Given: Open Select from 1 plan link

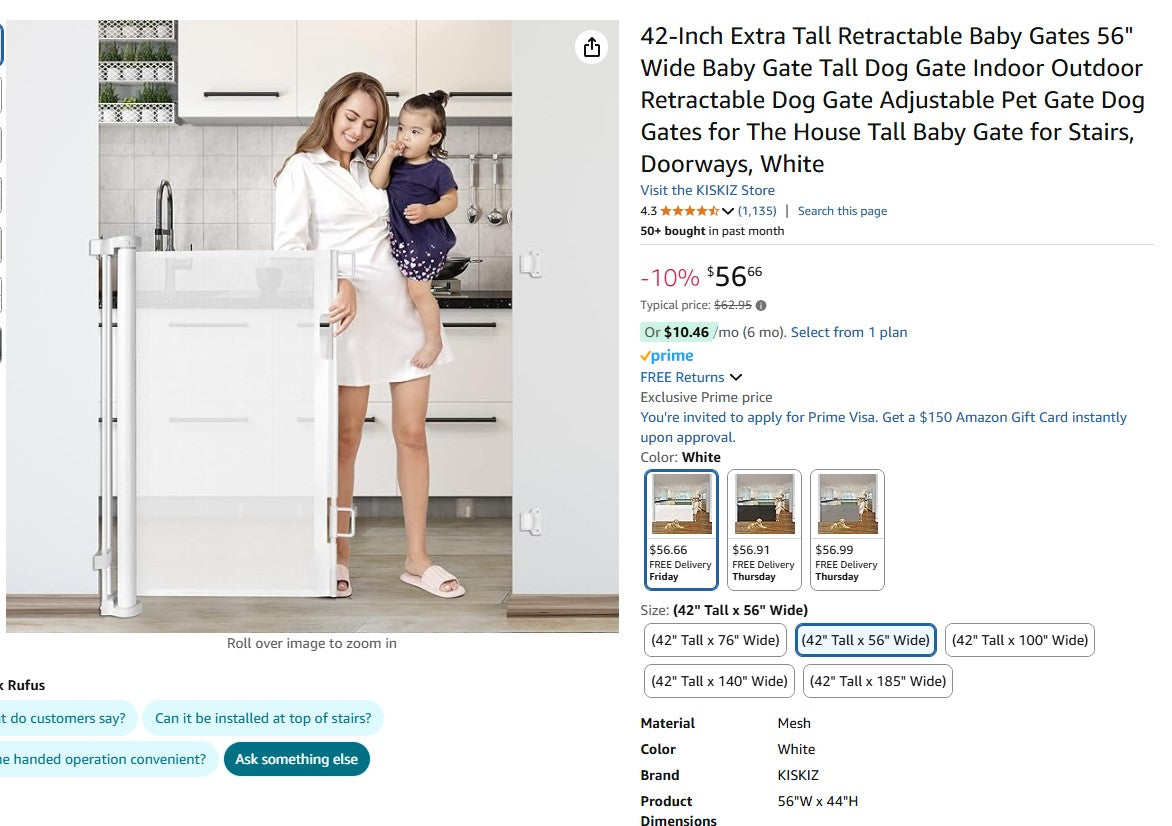Looking at the screenshot, I should pyautogui.click(x=849, y=332).
